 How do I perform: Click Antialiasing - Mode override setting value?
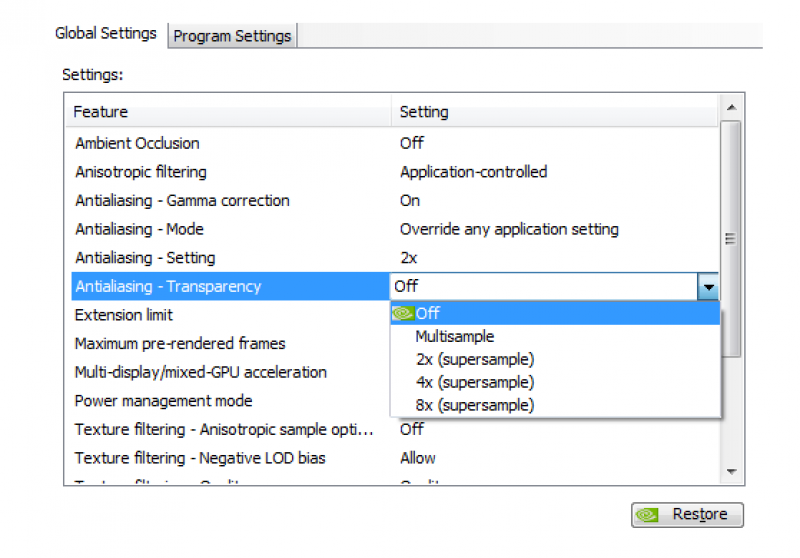[x=508, y=230]
